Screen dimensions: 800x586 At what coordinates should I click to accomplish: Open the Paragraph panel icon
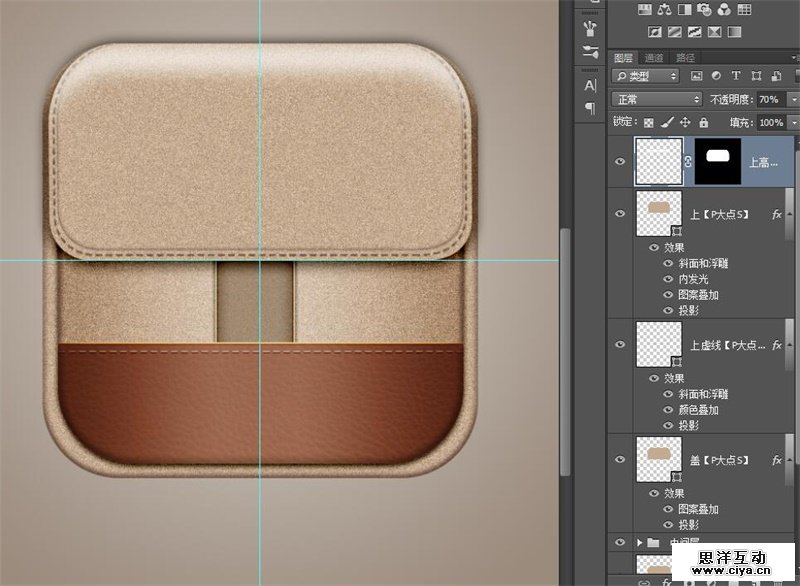pyautogui.click(x=590, y=108)
